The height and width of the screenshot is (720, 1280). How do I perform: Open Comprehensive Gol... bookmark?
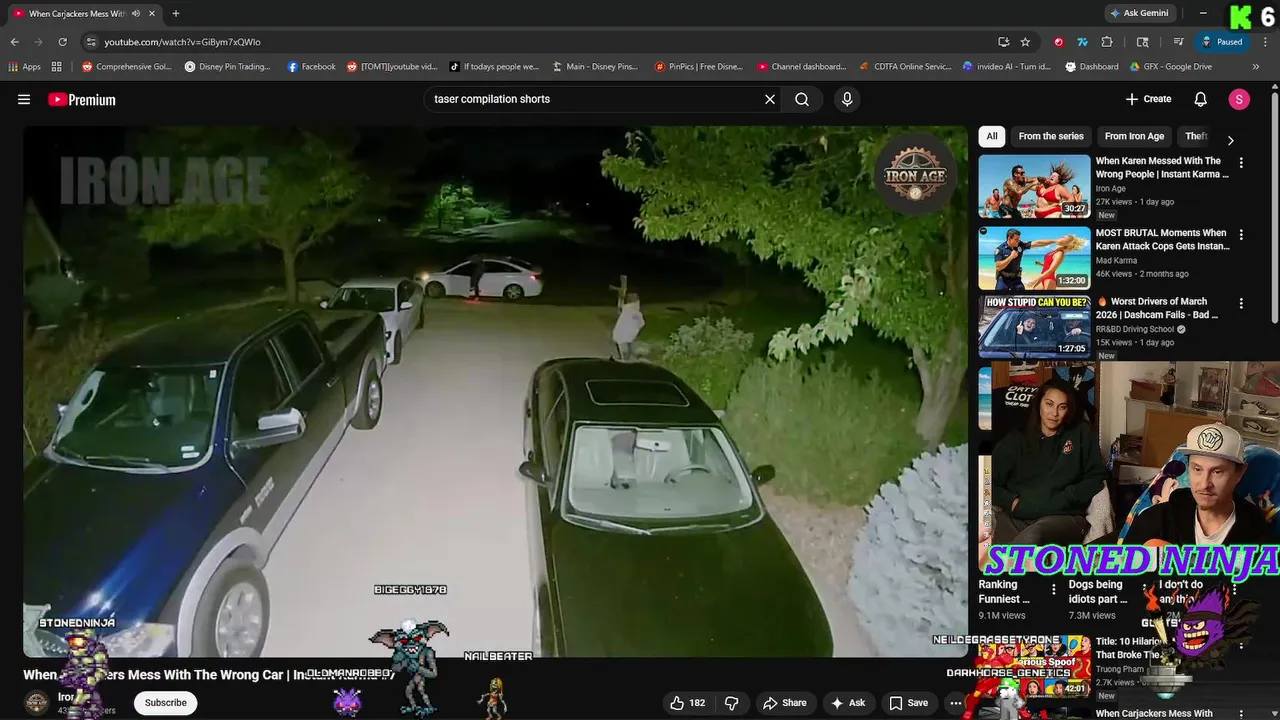(127, 67)
